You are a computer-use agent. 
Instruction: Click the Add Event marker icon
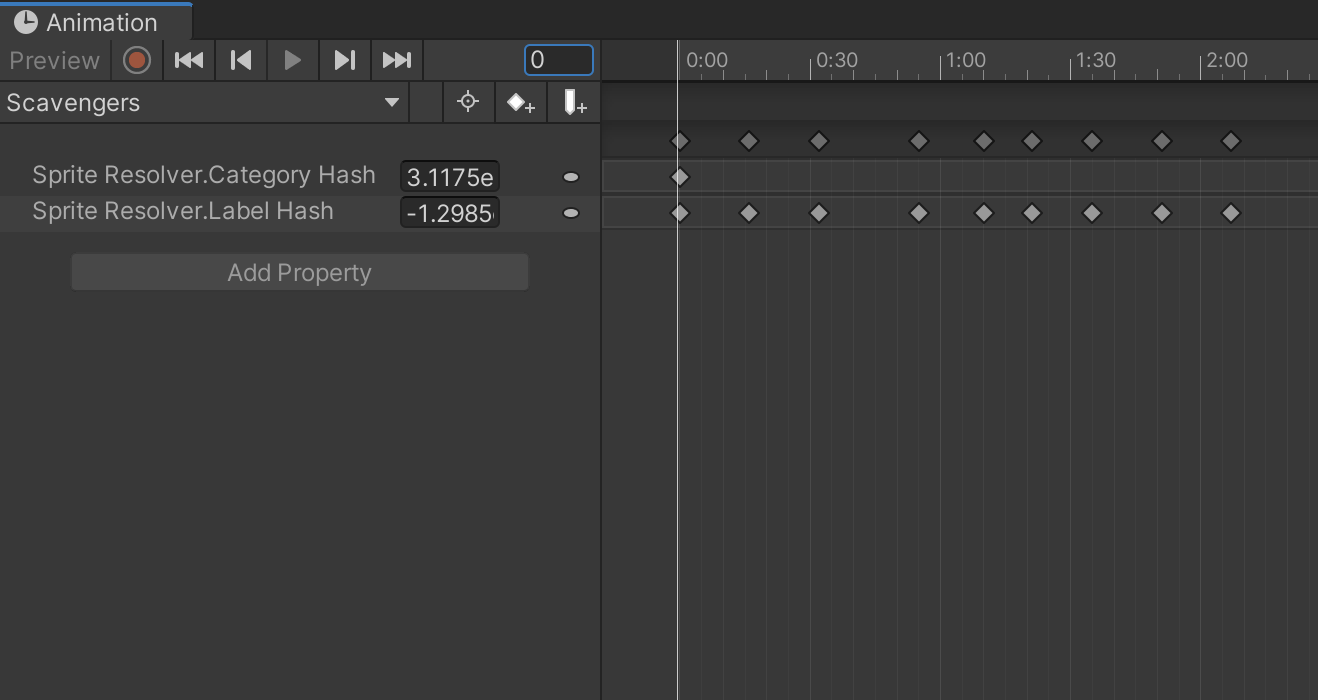point(574,102)
